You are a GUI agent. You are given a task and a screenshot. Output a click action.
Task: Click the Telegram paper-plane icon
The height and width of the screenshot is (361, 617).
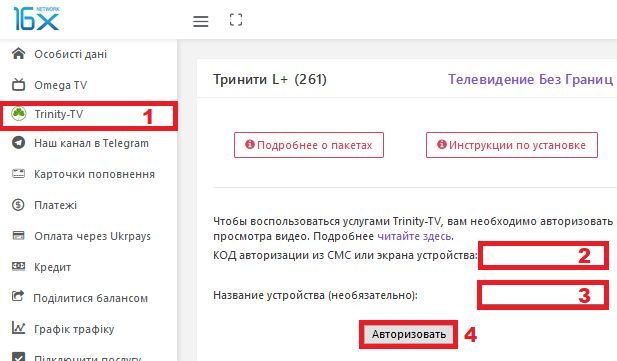[18, 143]
